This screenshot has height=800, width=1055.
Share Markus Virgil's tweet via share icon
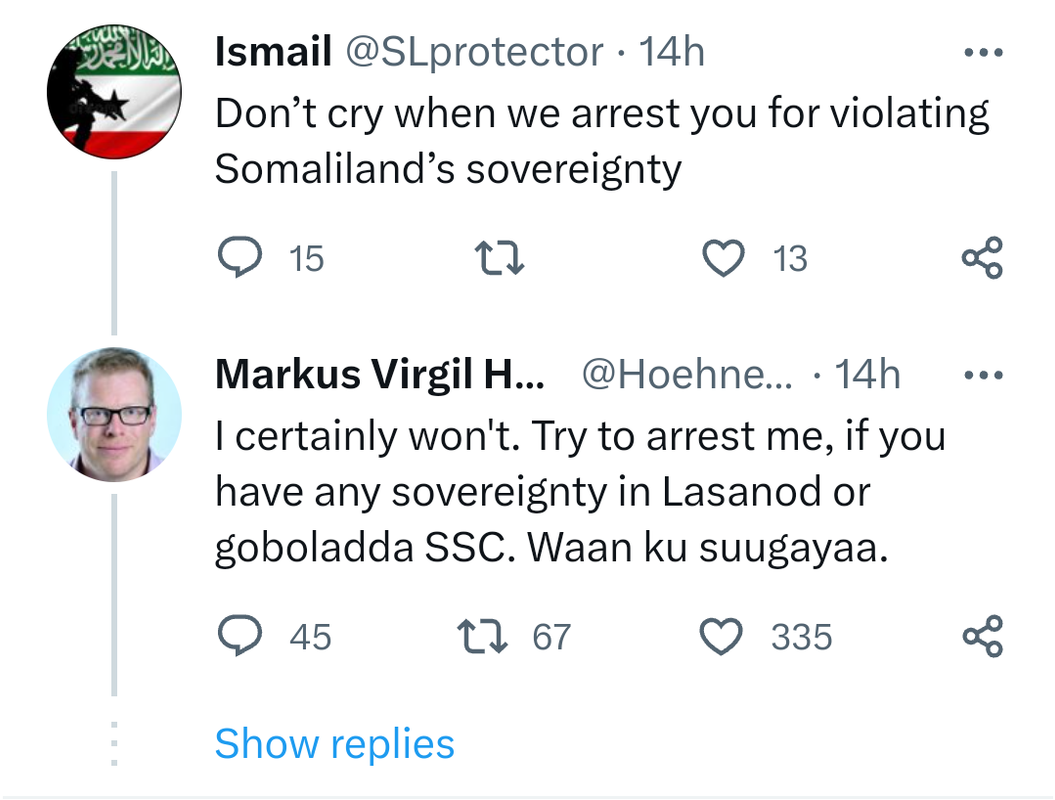coord(981,636)
